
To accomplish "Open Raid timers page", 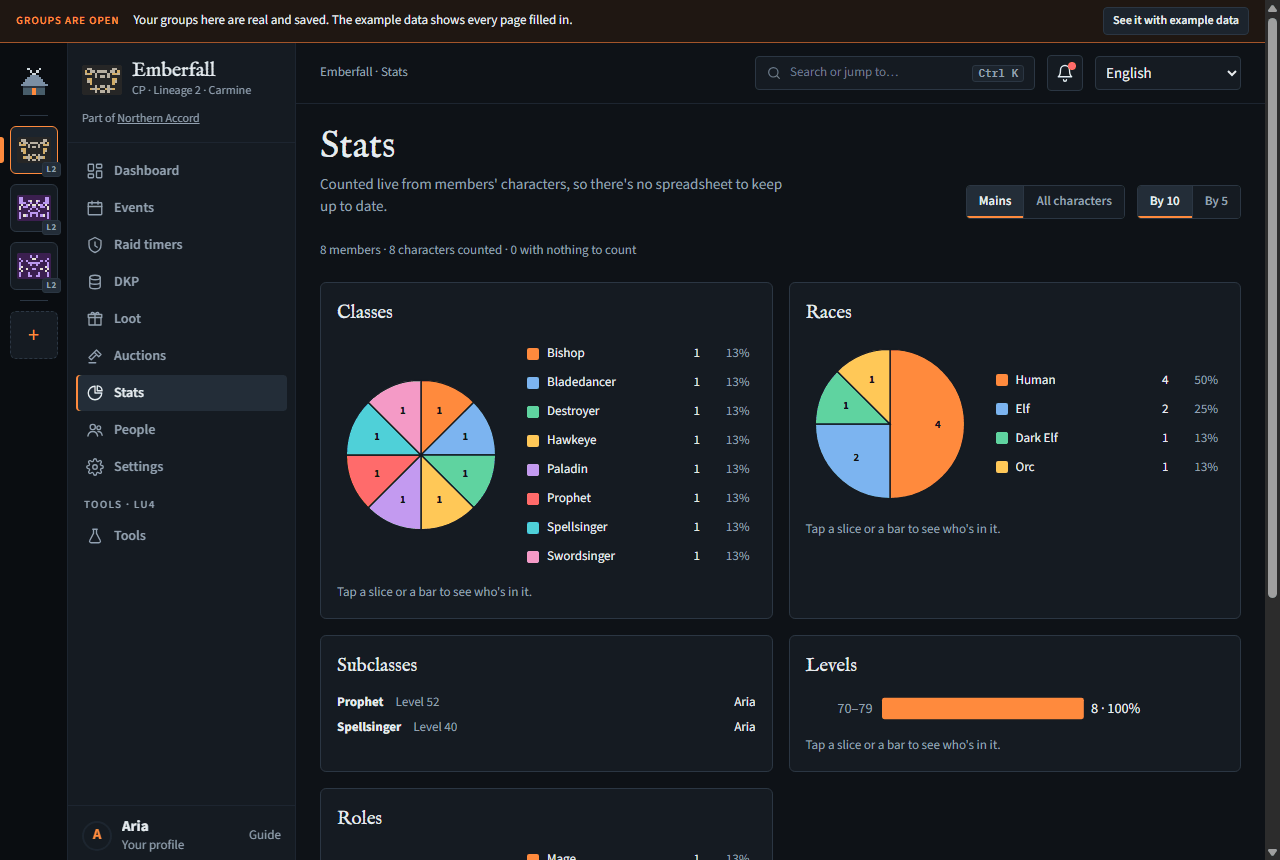I will 181,245.
